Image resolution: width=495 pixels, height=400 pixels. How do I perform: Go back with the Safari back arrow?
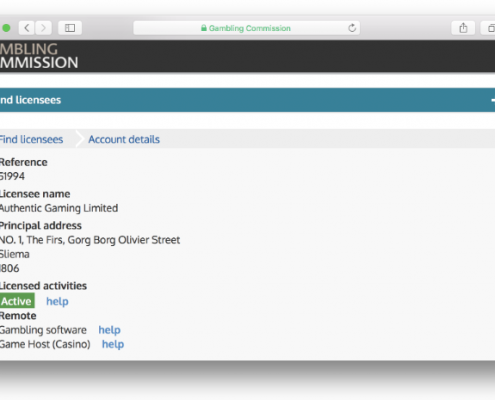(x=27, y=28)
